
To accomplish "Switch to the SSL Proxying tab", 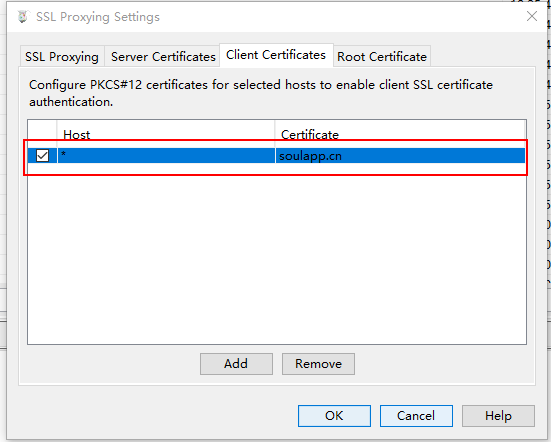I will [x=62, y=57].
